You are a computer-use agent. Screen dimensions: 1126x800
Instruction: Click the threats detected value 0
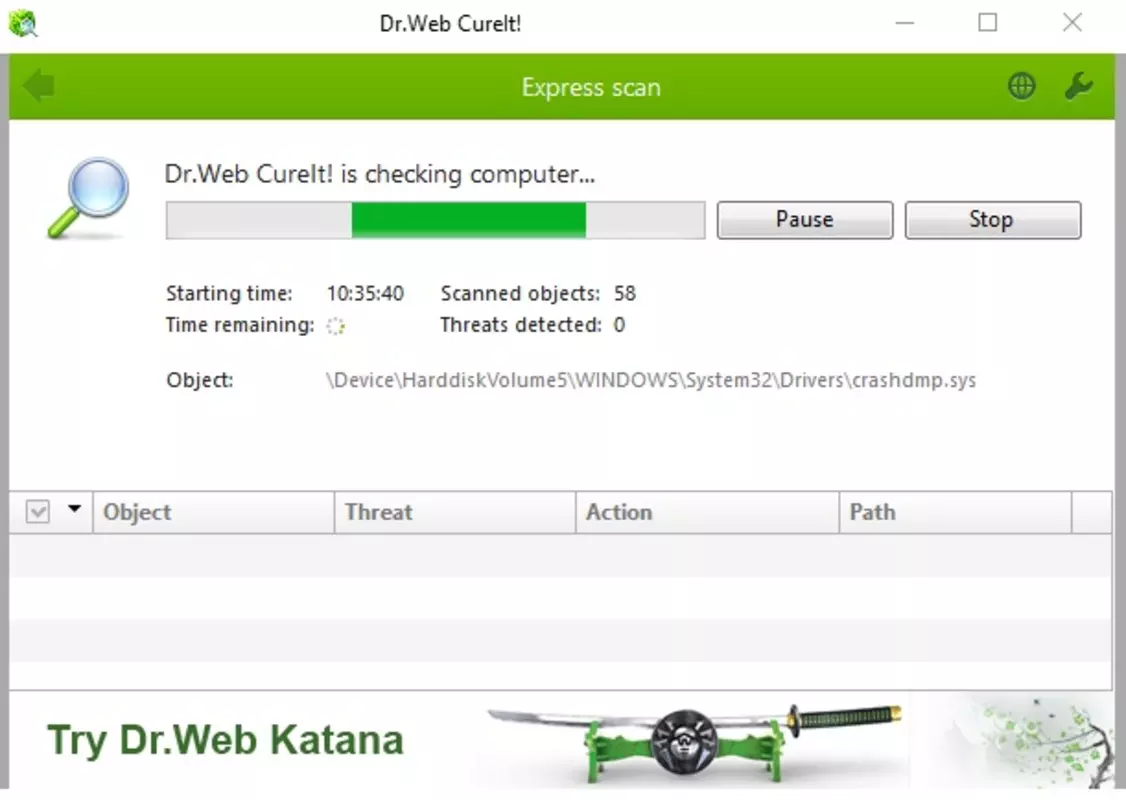[x=619, y=325]
